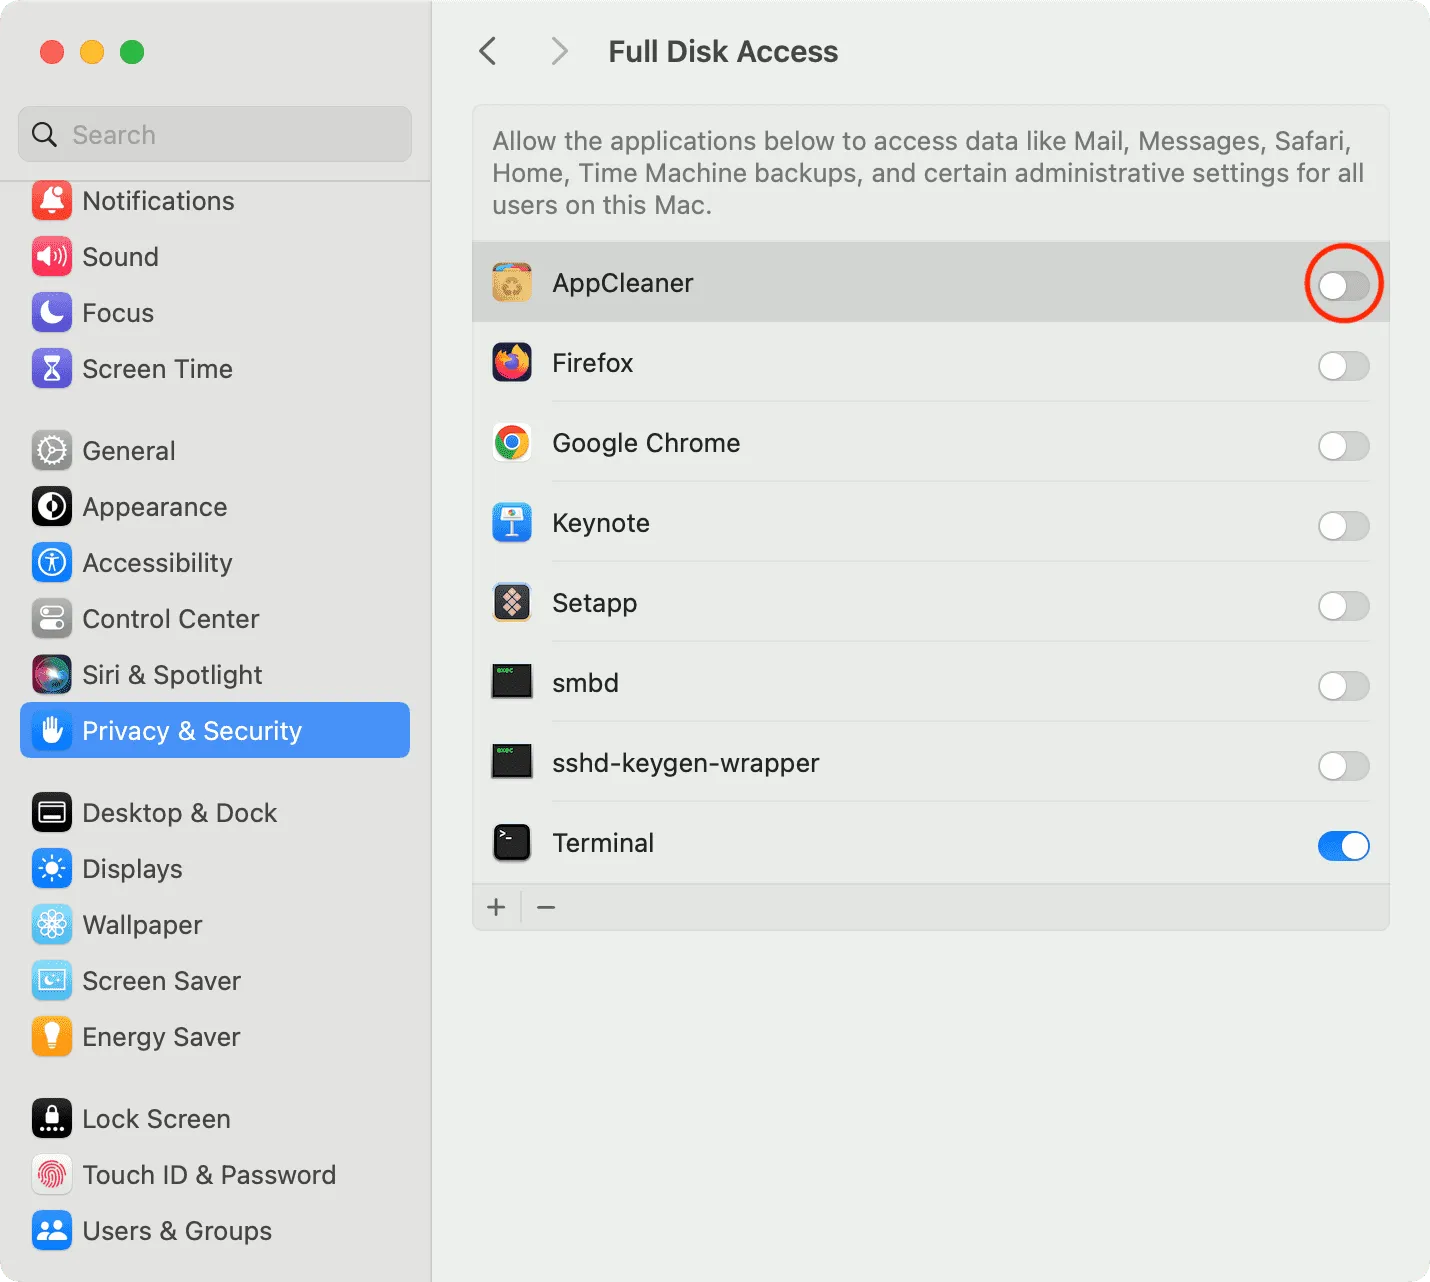Toggle the smbd access switch
Image resolution: width=1430 pixels, height=1282 pixels.
1343,686
